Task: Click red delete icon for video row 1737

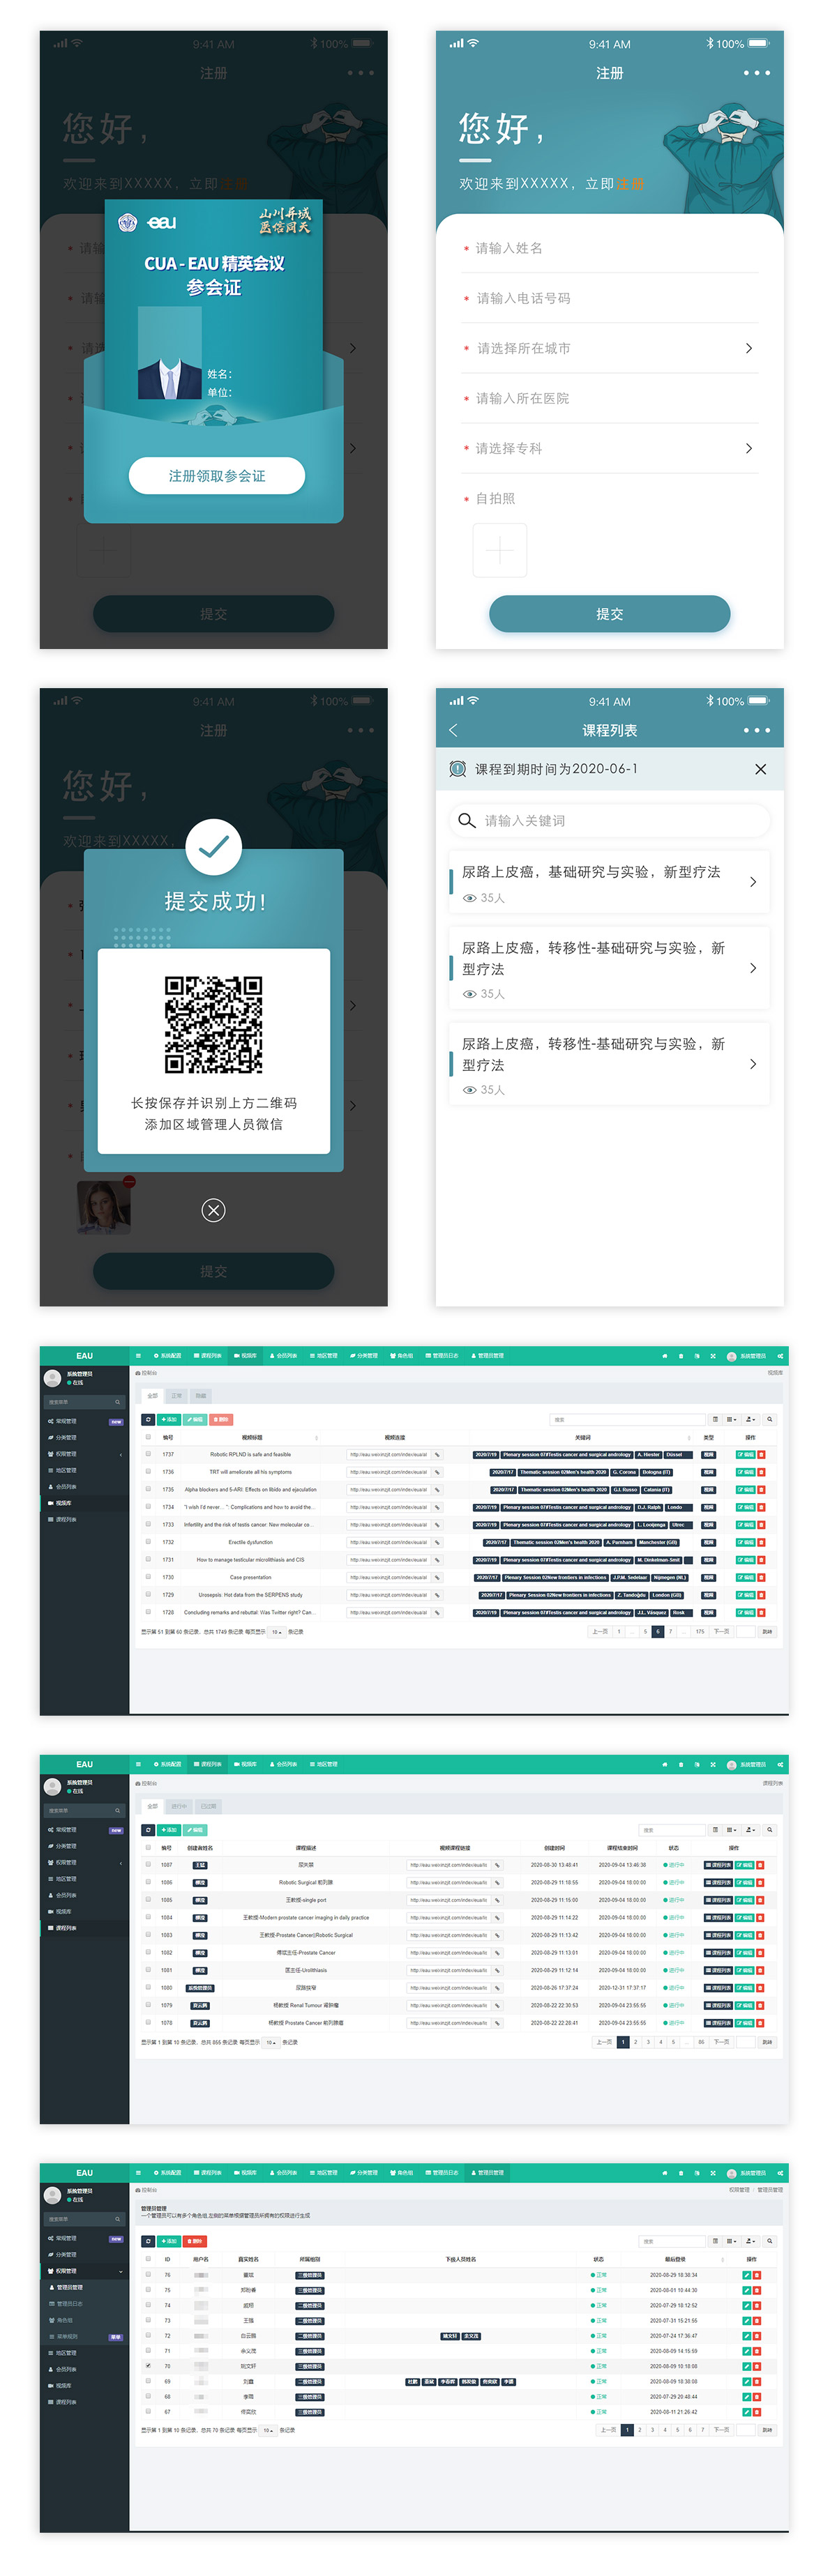Action: point(761,1455)
